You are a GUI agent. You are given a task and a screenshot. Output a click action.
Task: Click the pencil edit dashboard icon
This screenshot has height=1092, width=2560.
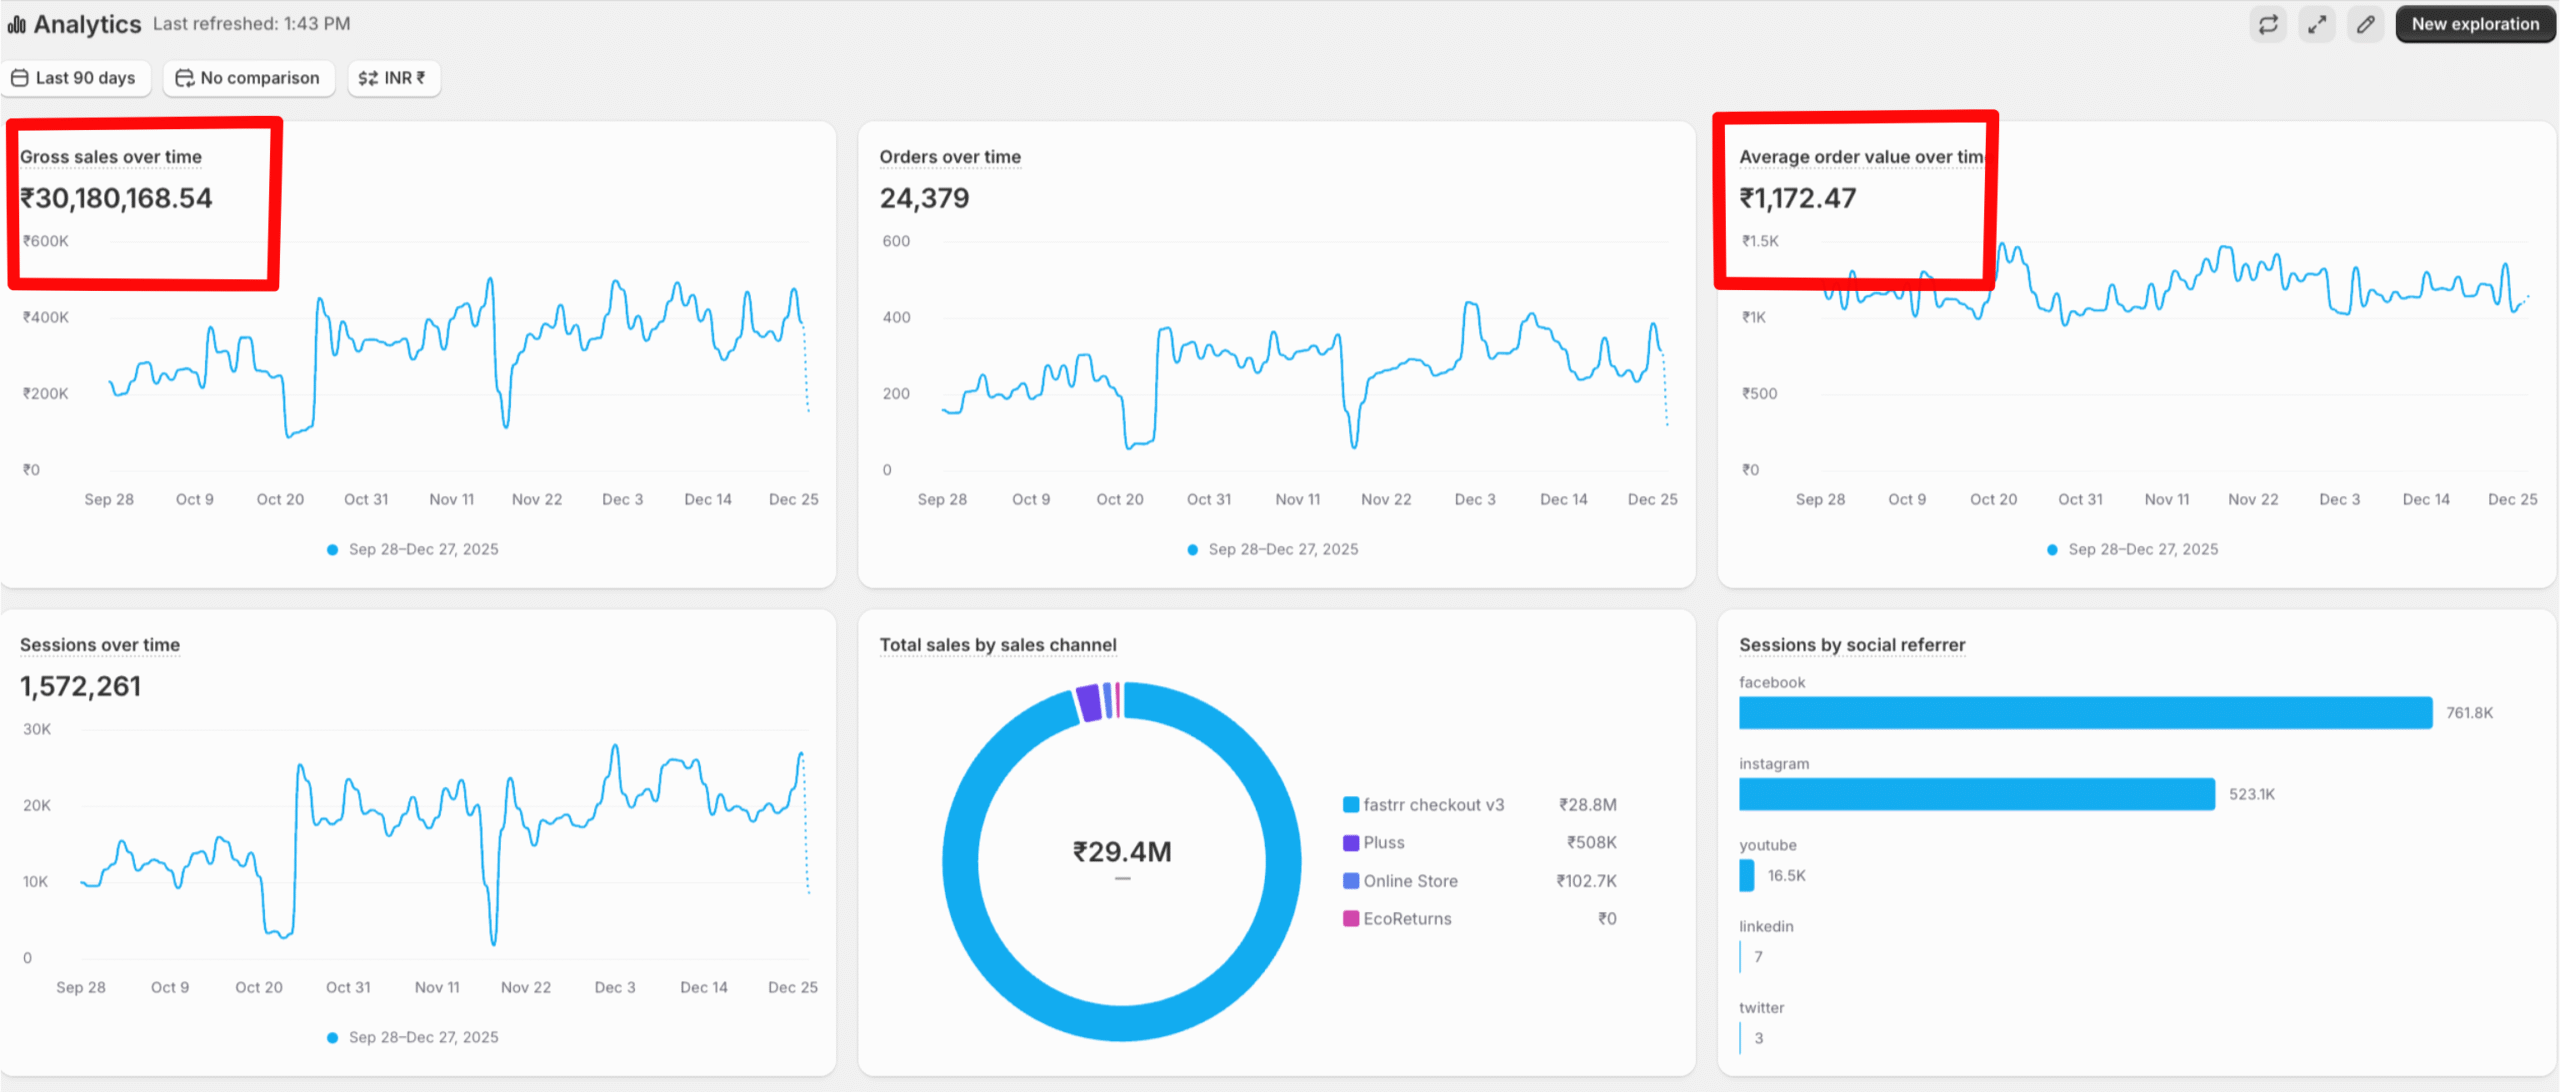2365,24
